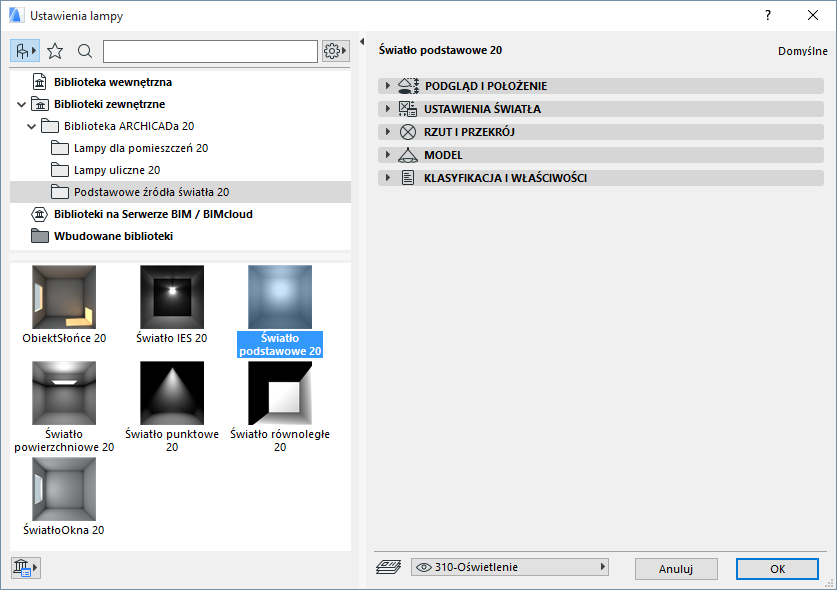The height and width of the screenshot is (590, 837).
Task: Open the settings gear menu
Action: [x=334, y=50]
